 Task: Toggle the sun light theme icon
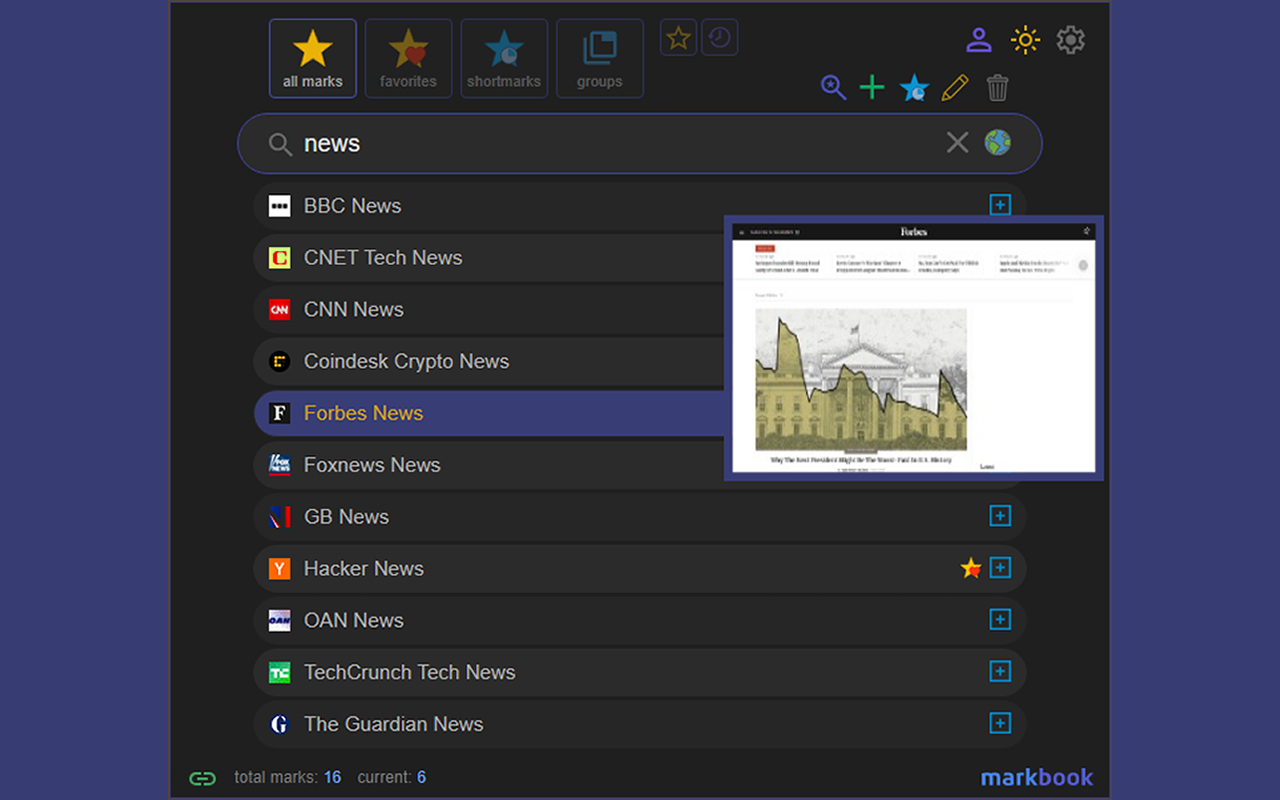(x=1025, y=40)
